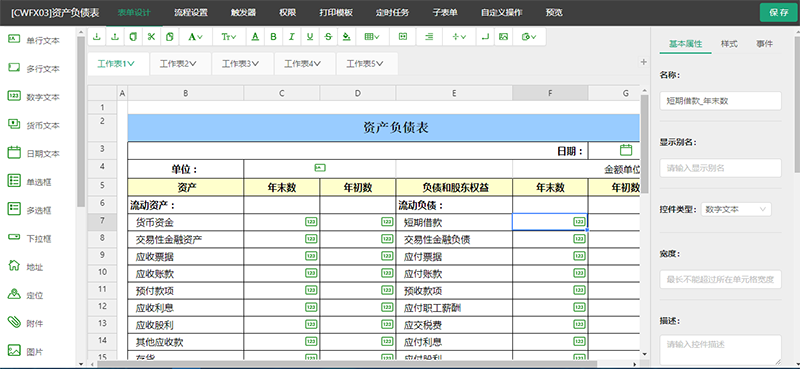
Task: Click the copy icon left of scissors
Action: (133, 37)
